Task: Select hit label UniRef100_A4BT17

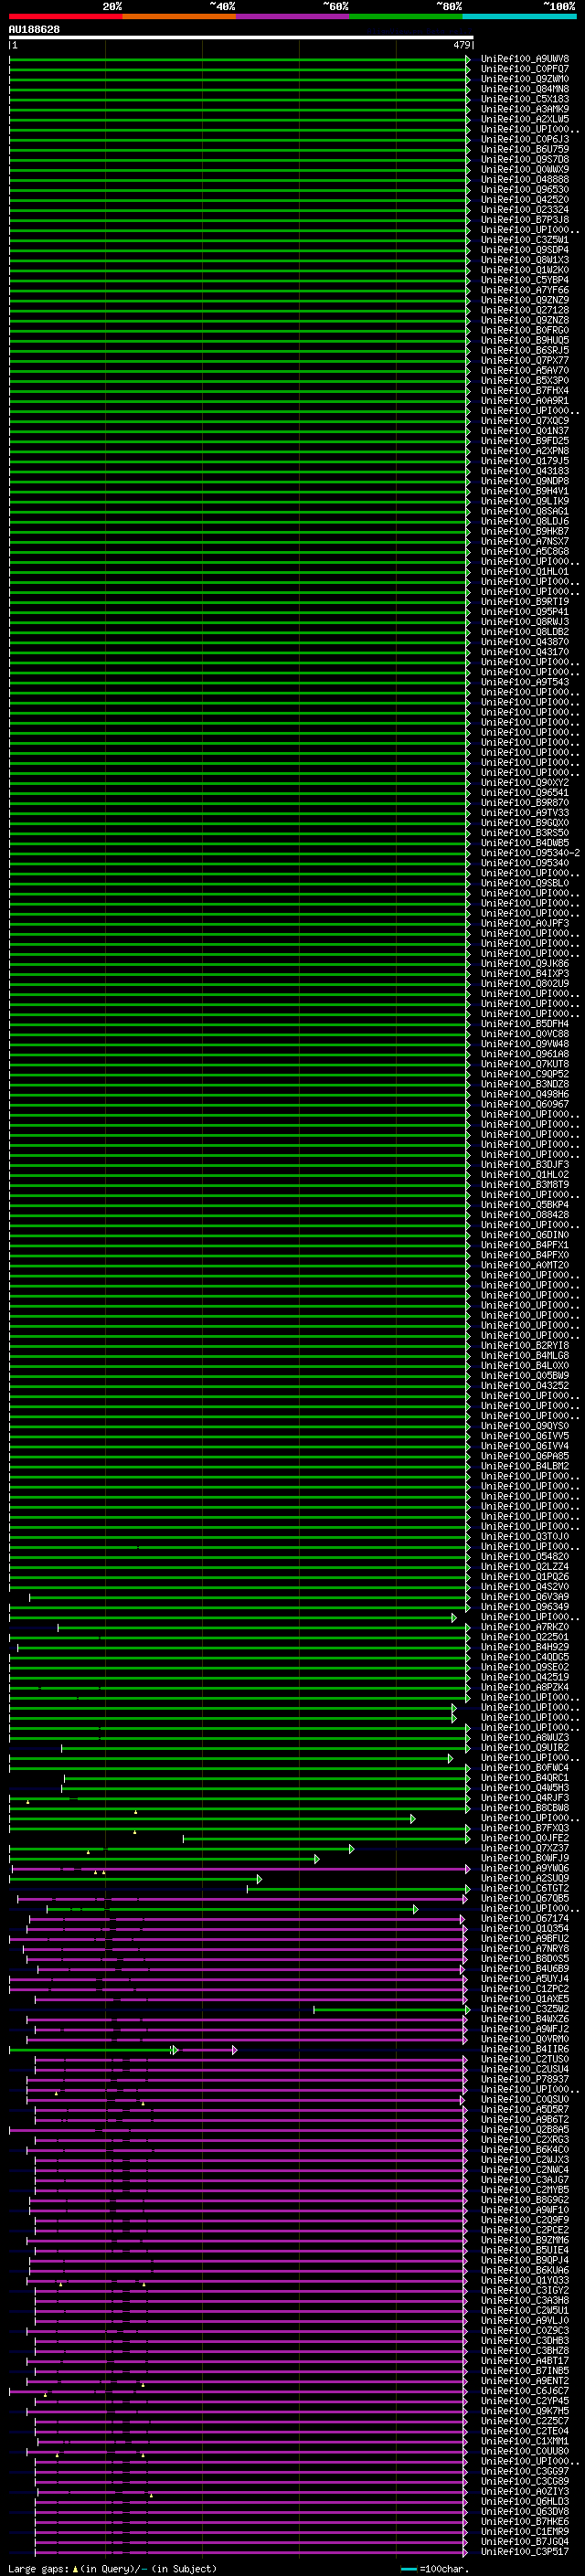Action: tap(525, 2361)
